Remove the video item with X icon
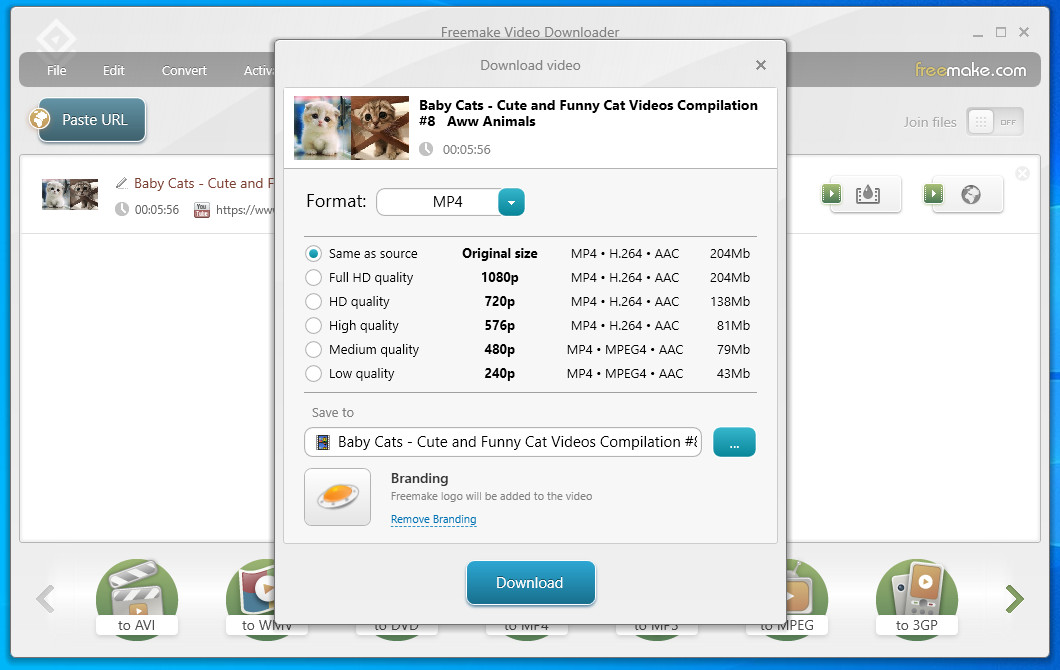The width and height of the screenshot is (1060, 670). 1022,174
